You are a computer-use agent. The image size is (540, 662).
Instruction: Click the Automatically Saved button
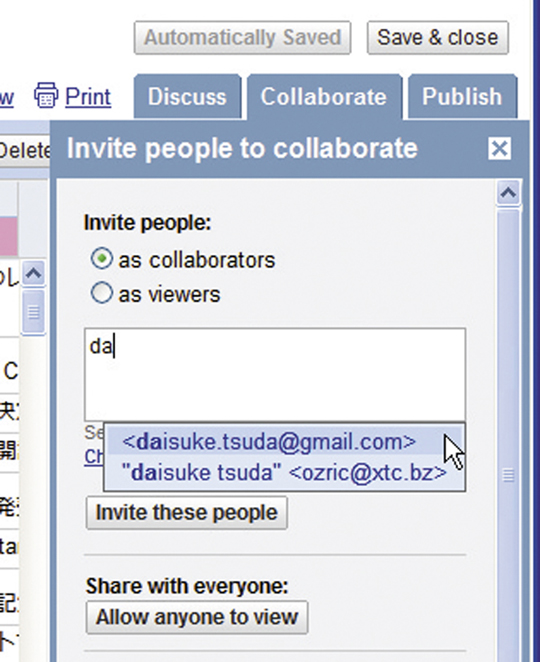point(242,38)
